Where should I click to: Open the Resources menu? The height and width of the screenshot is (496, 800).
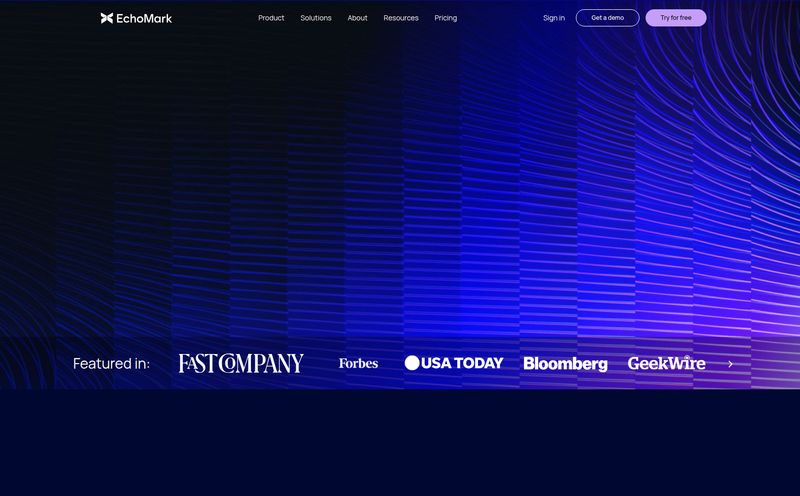(401, 18)
